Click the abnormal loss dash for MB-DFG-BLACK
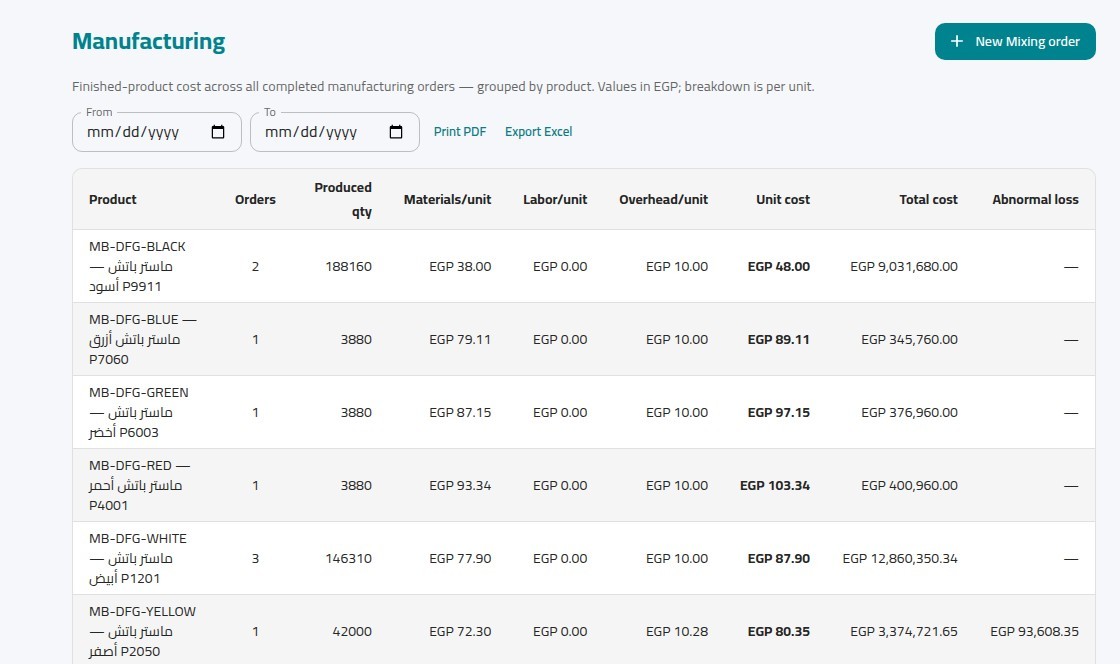Screen dimensions: 1120x664 (1071, 267)
